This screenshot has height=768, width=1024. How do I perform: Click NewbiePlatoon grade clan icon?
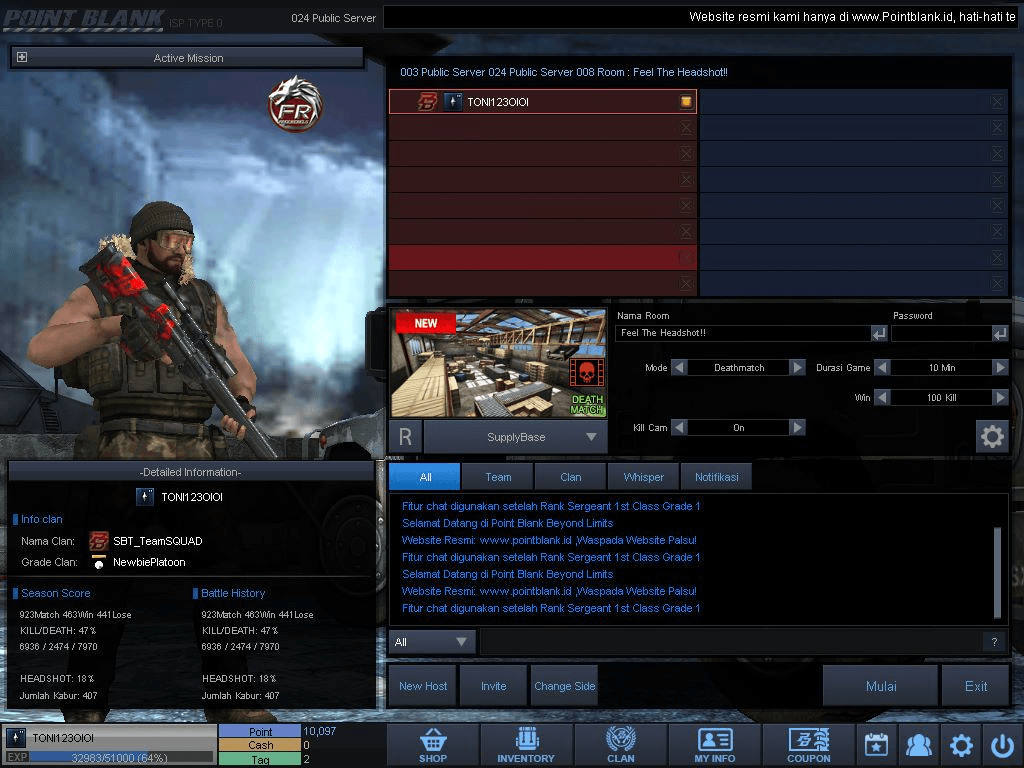point(99,562)
